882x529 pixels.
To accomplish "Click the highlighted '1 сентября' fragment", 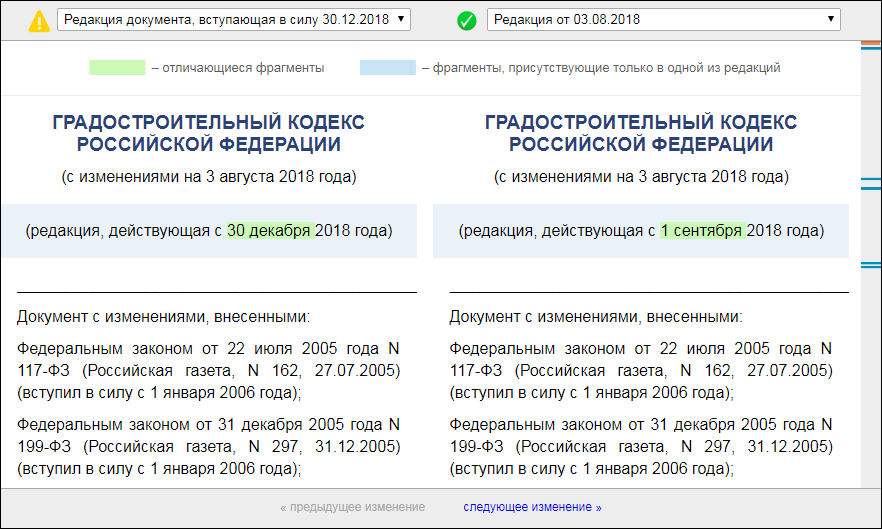I will pos(701,230).
